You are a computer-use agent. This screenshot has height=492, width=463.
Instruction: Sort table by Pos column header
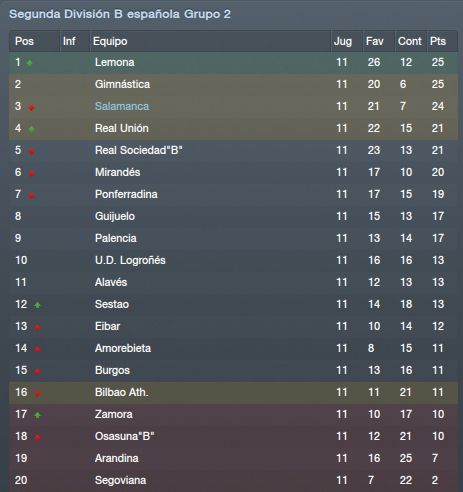(x=24, y=41)
